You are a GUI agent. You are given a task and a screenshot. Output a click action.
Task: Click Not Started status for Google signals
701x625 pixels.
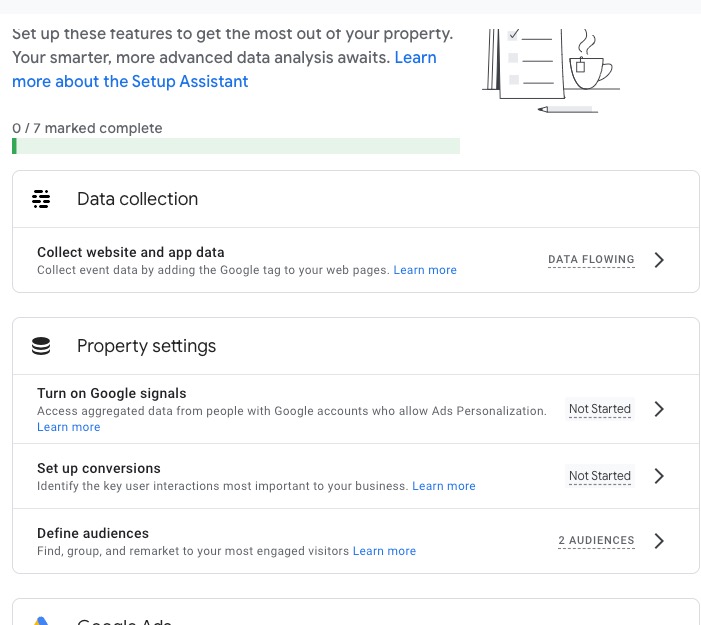pos(600,409)
